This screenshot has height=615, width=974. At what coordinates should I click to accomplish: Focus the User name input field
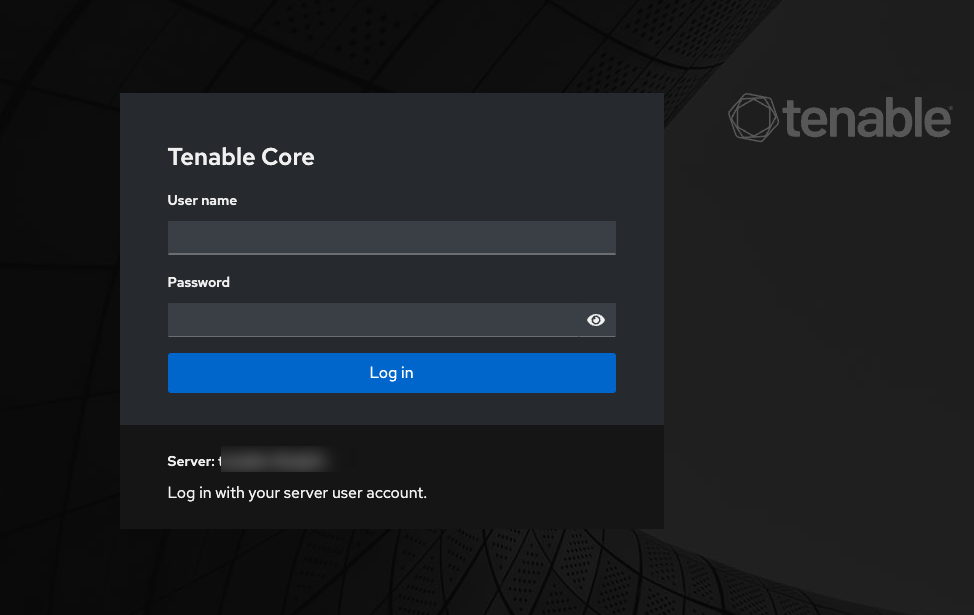[391, 238]
